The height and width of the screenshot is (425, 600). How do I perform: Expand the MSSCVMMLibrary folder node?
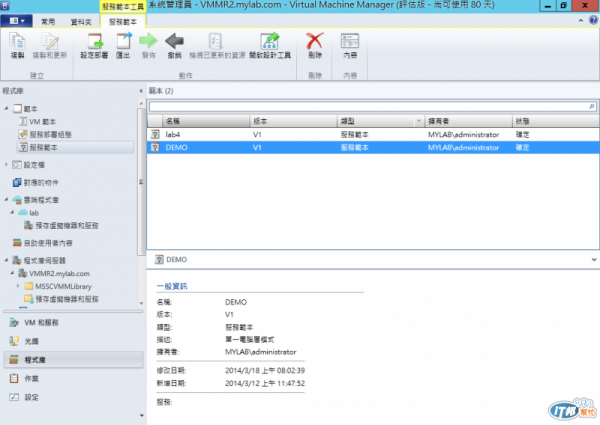click(18, 286)
